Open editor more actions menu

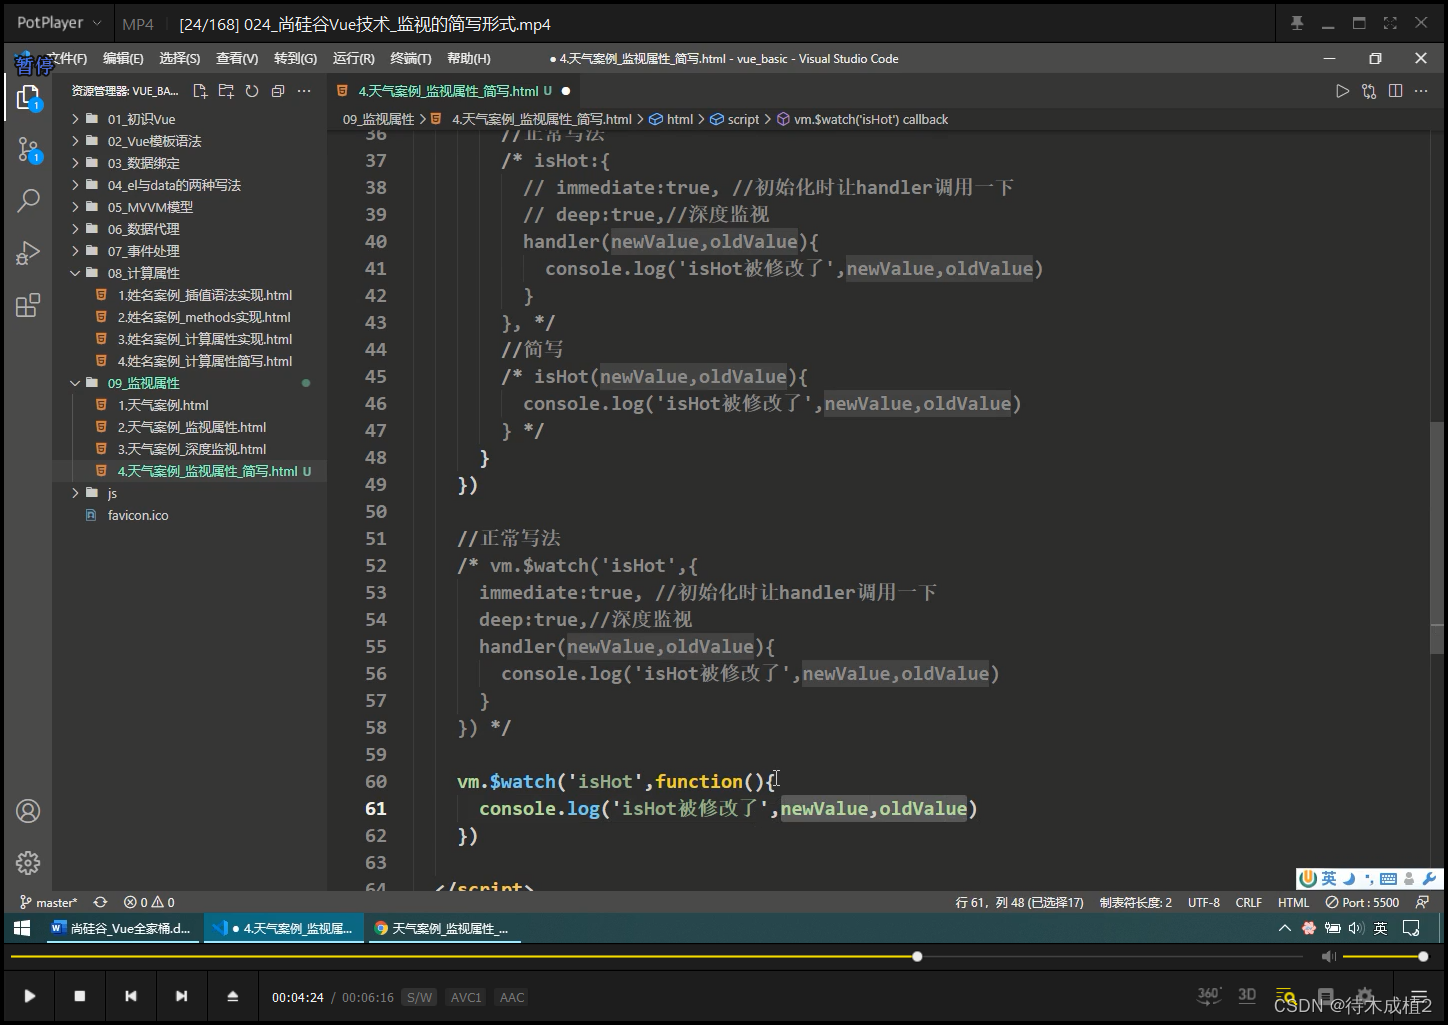1421,91
